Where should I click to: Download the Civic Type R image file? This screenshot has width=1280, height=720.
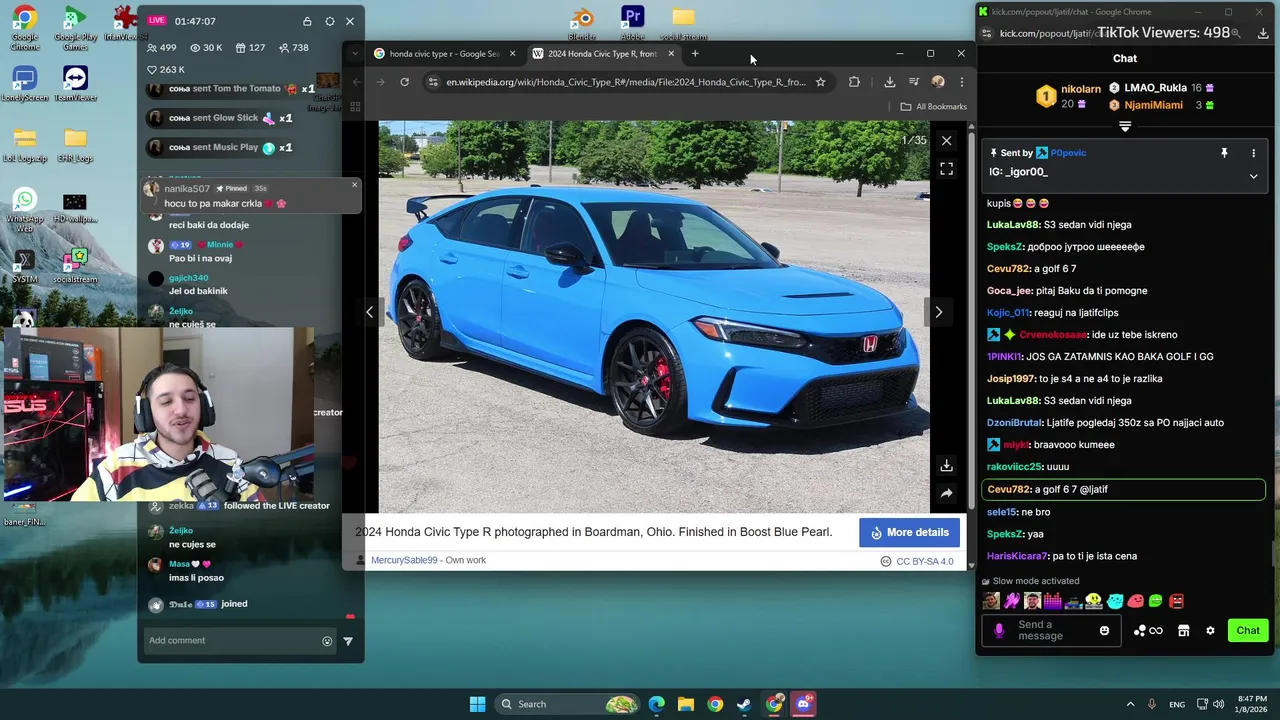point(946,466)
